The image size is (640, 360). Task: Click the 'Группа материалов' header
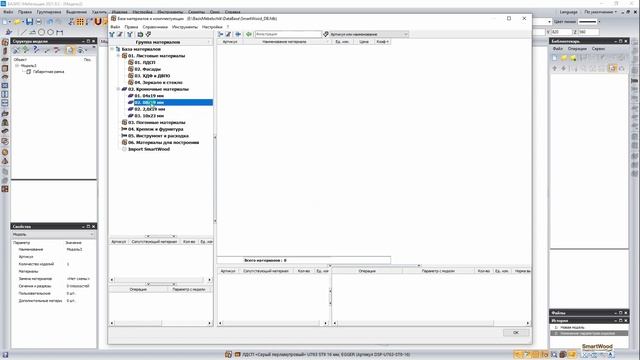[160, 42]
